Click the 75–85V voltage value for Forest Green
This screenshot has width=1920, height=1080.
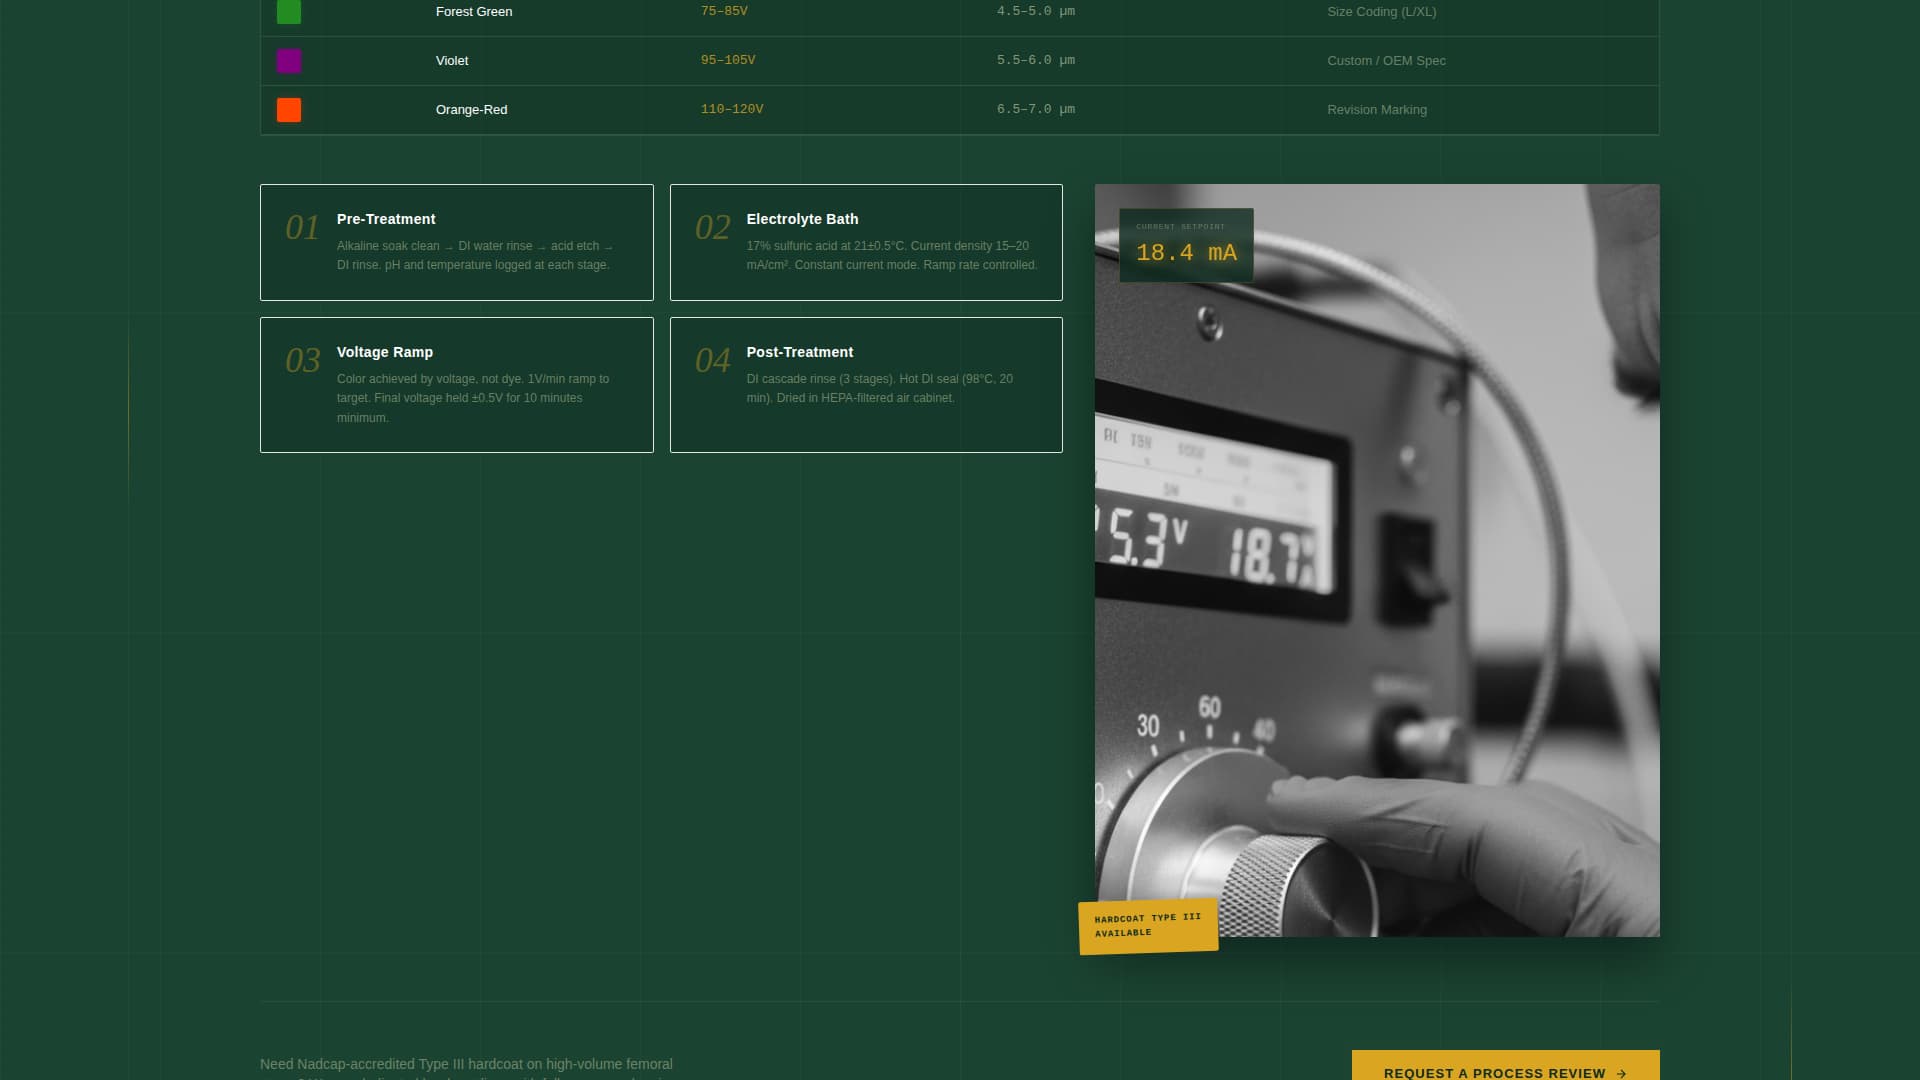[x=723, y=11]
